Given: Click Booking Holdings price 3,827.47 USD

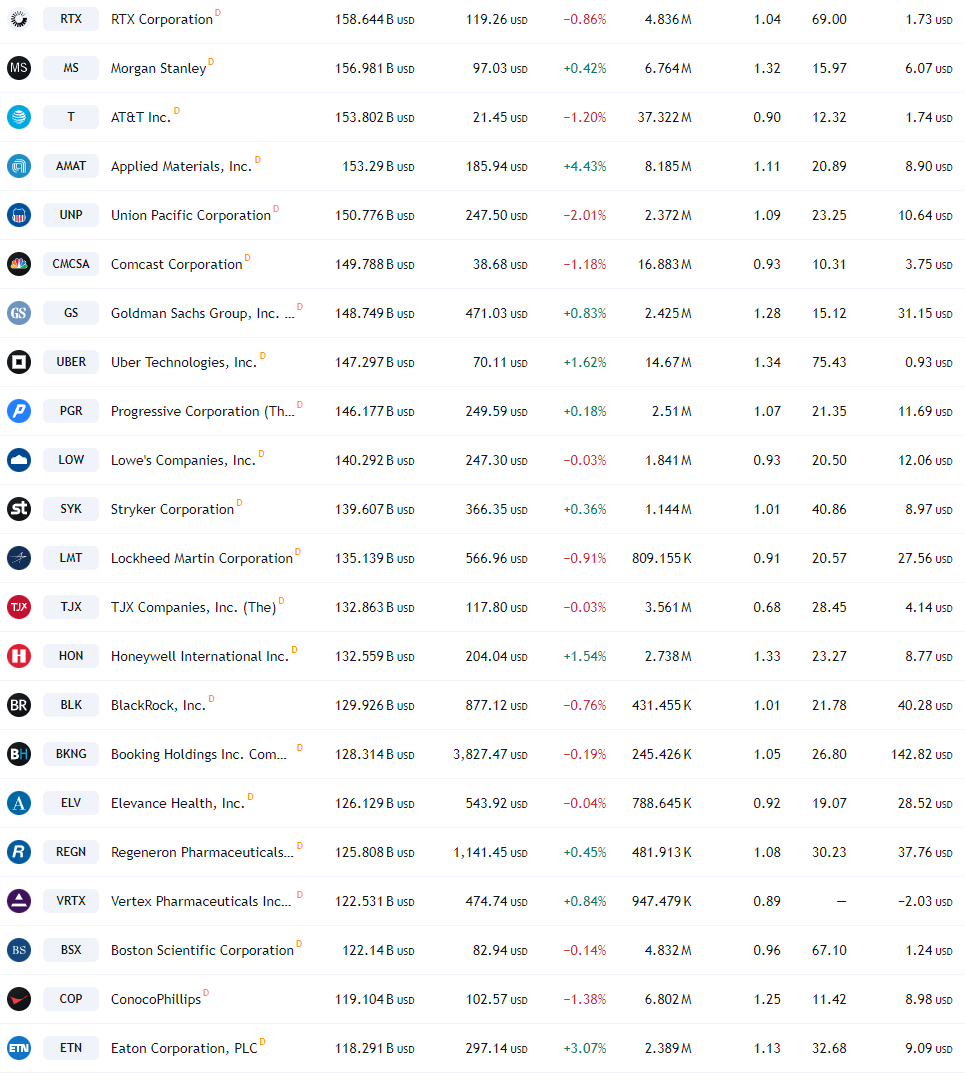Looking at the screenshot, I should coord(490,755).
